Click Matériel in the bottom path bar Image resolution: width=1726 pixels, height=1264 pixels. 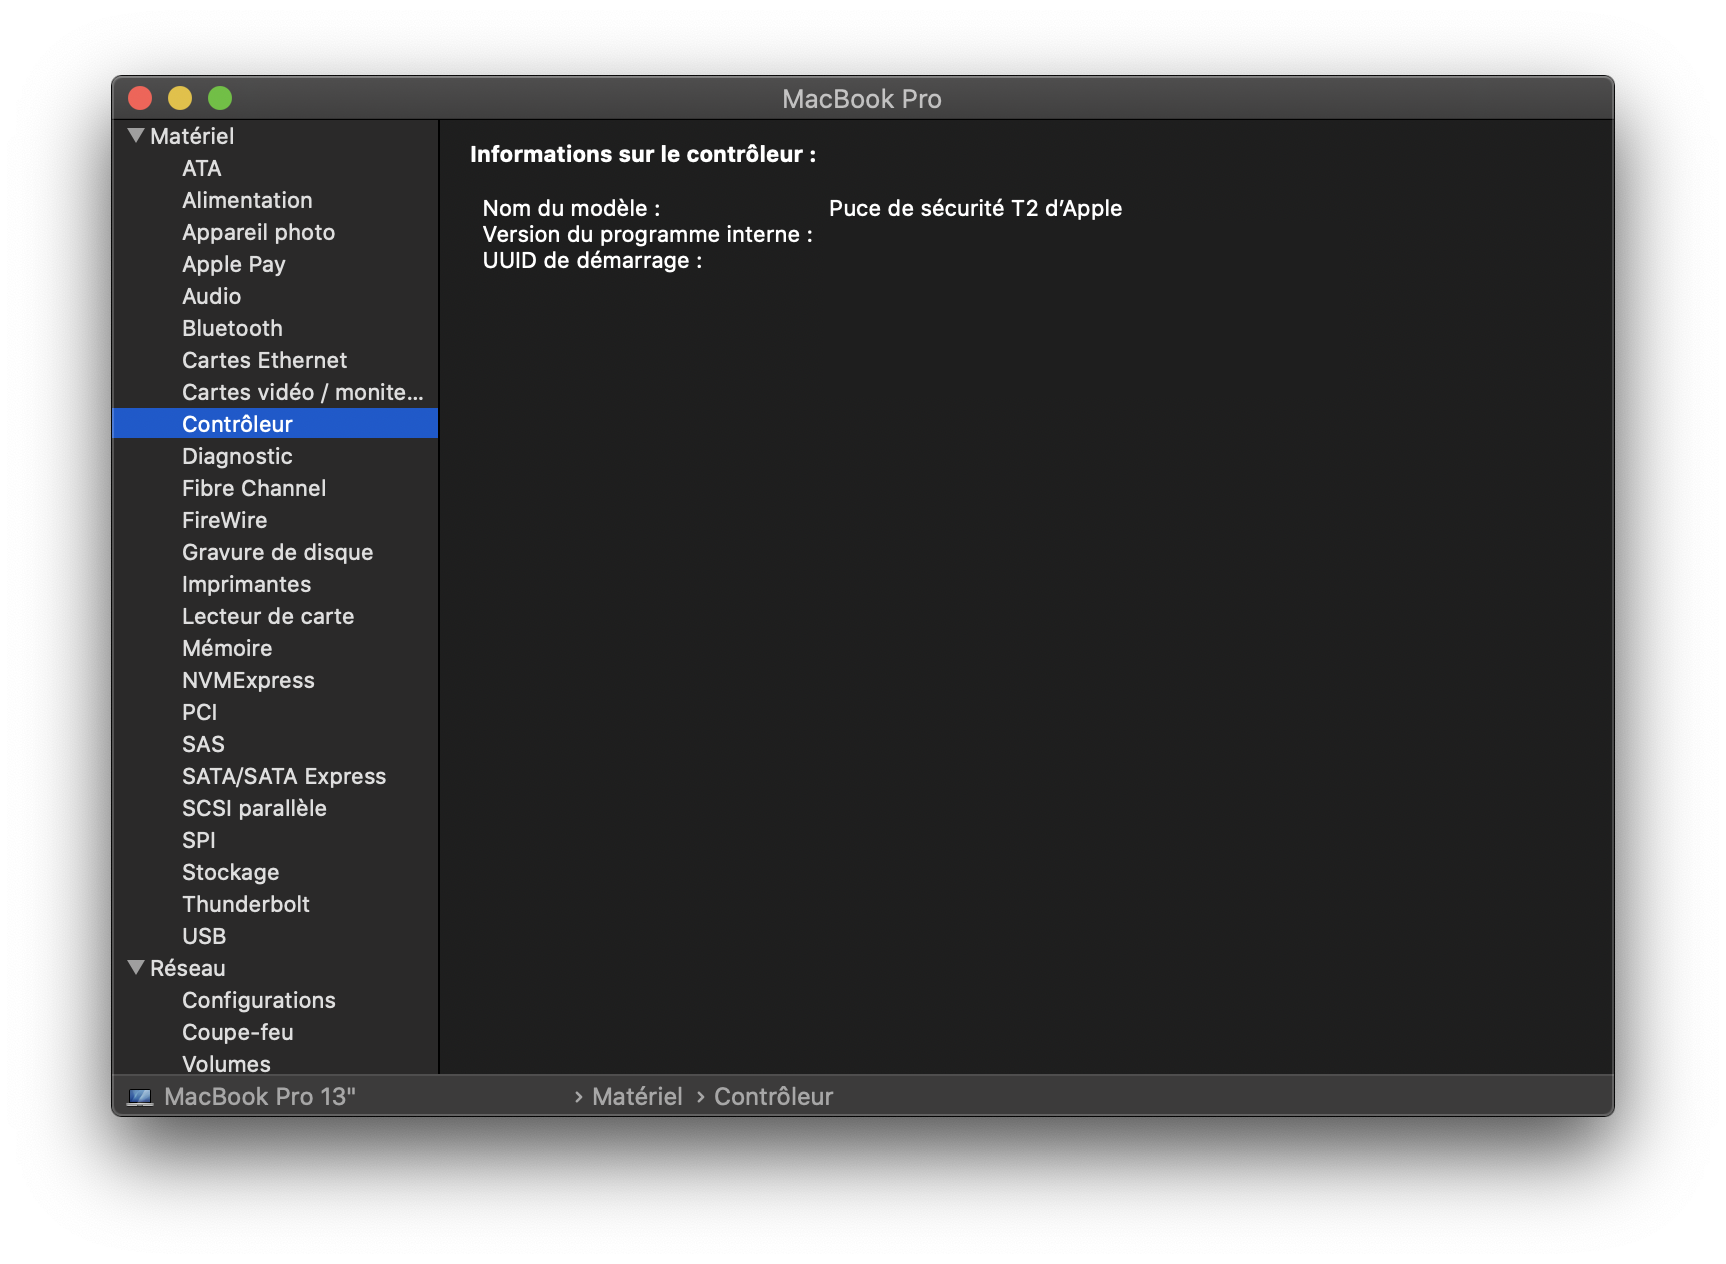(637, 1097)
